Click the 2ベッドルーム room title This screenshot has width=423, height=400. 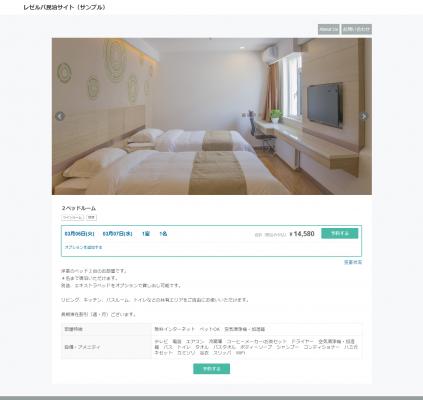point(79,208)
